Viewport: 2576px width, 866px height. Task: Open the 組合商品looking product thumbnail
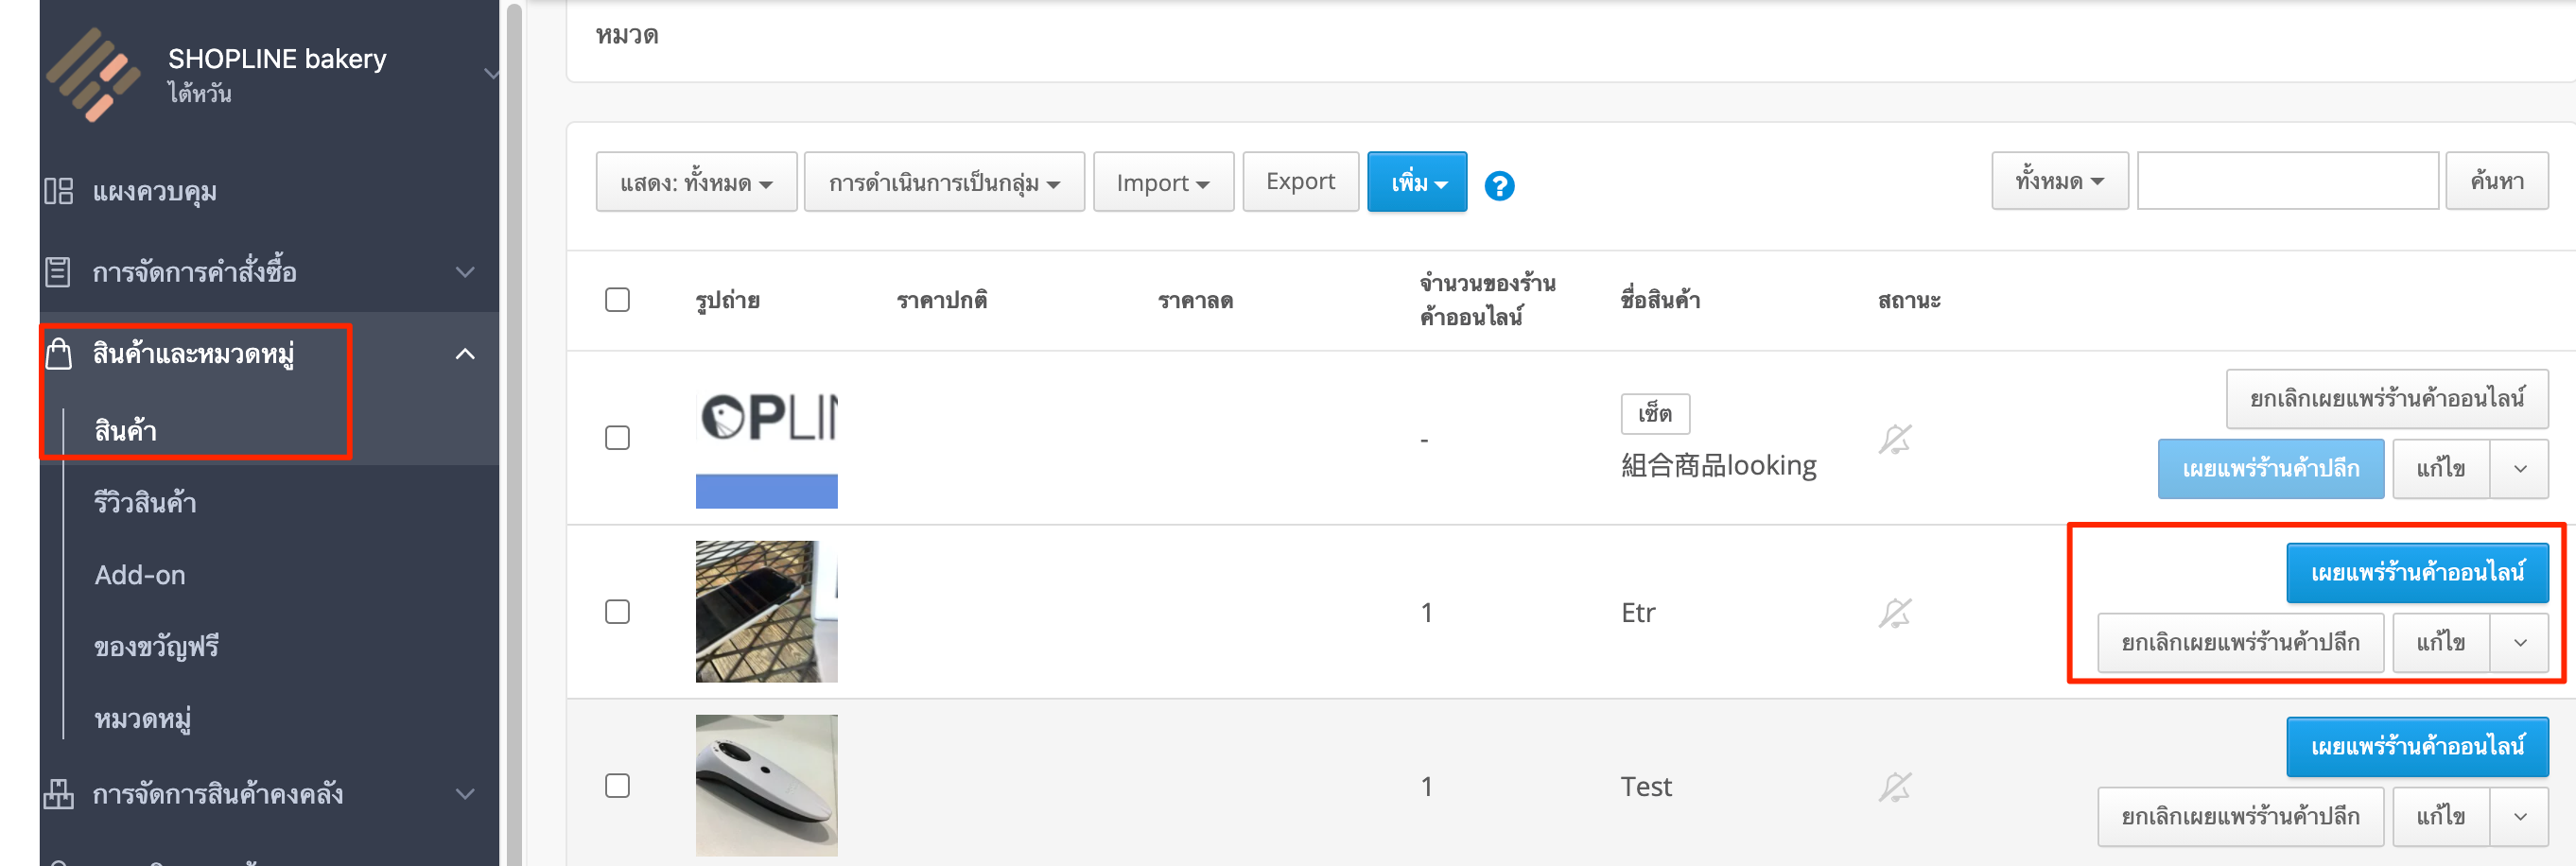pyautogui.click(x=767, y=438)
